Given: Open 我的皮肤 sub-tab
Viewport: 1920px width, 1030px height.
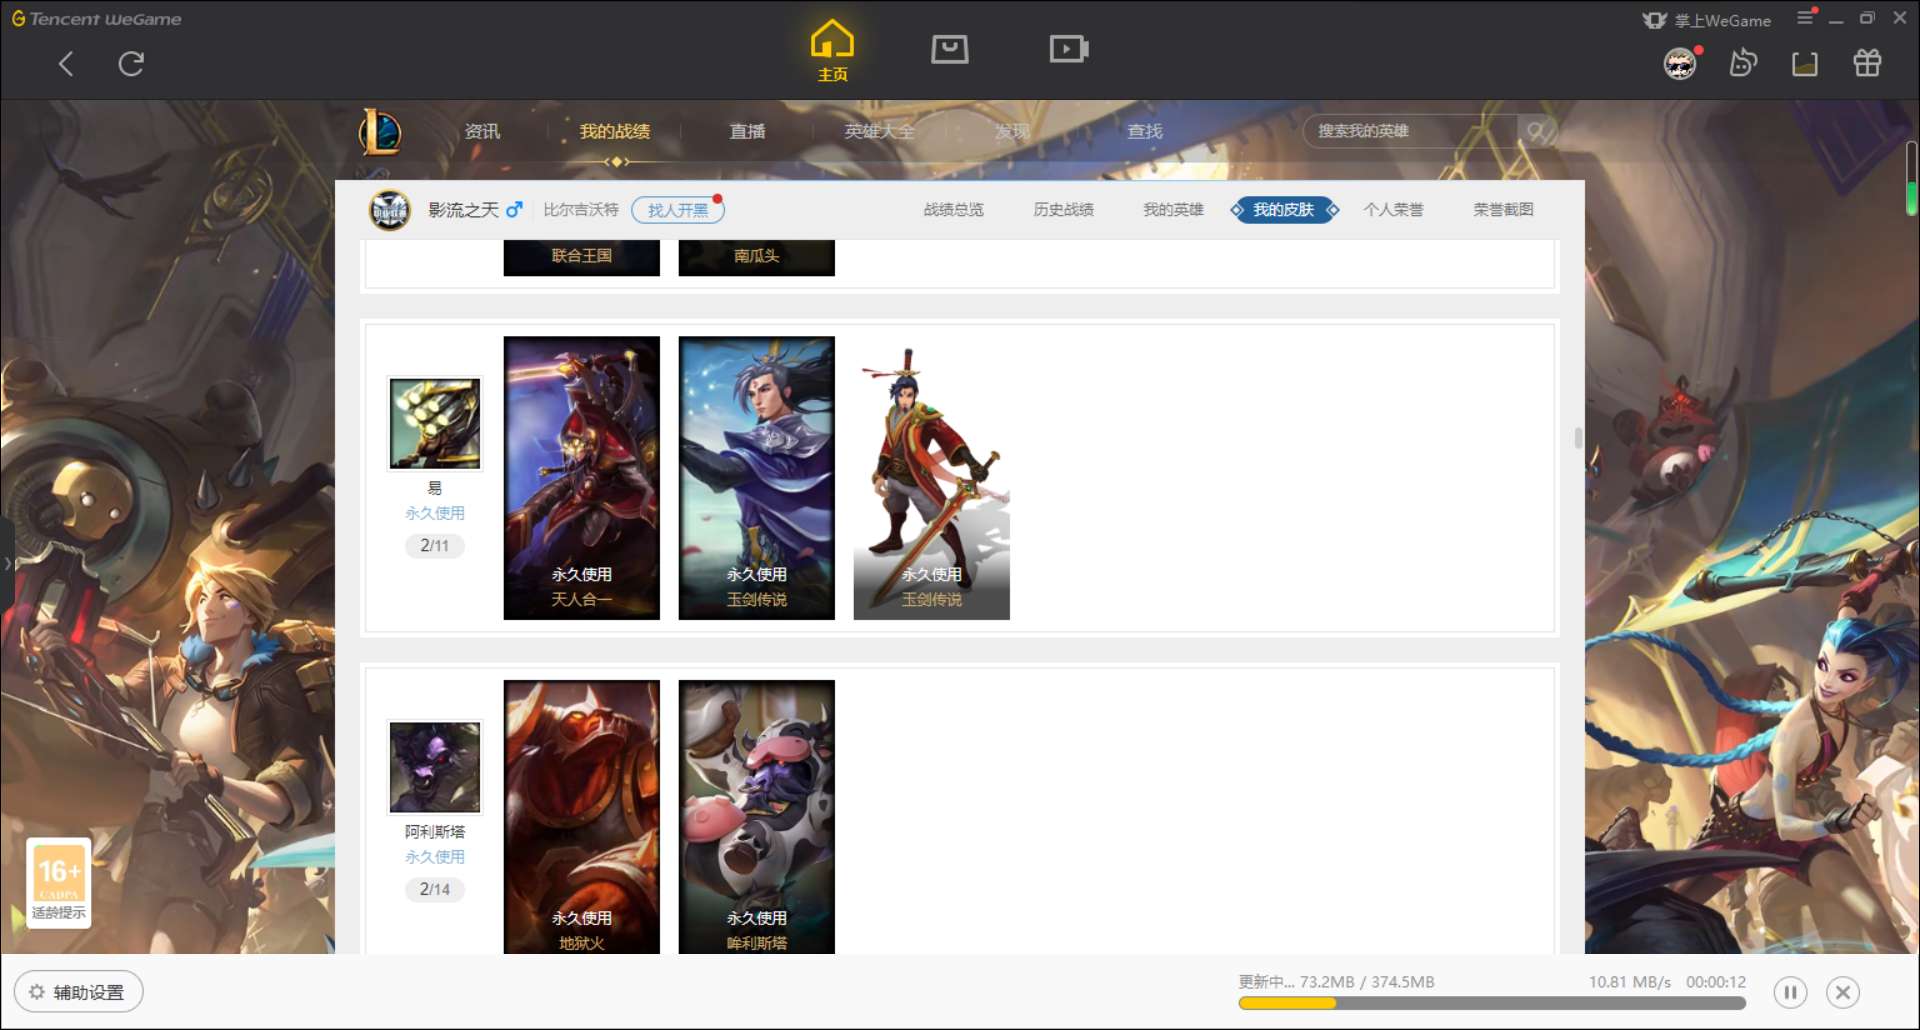Looking at the screenshot, I should [1284, 210].
